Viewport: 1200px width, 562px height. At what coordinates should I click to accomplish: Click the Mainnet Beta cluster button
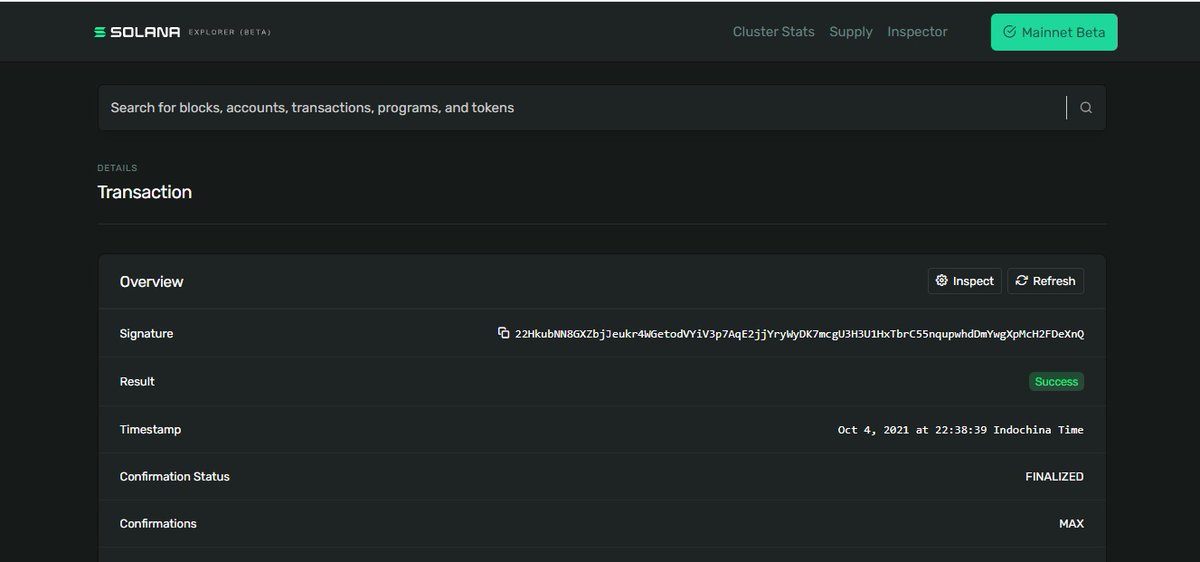click(x=1054, y=32)
